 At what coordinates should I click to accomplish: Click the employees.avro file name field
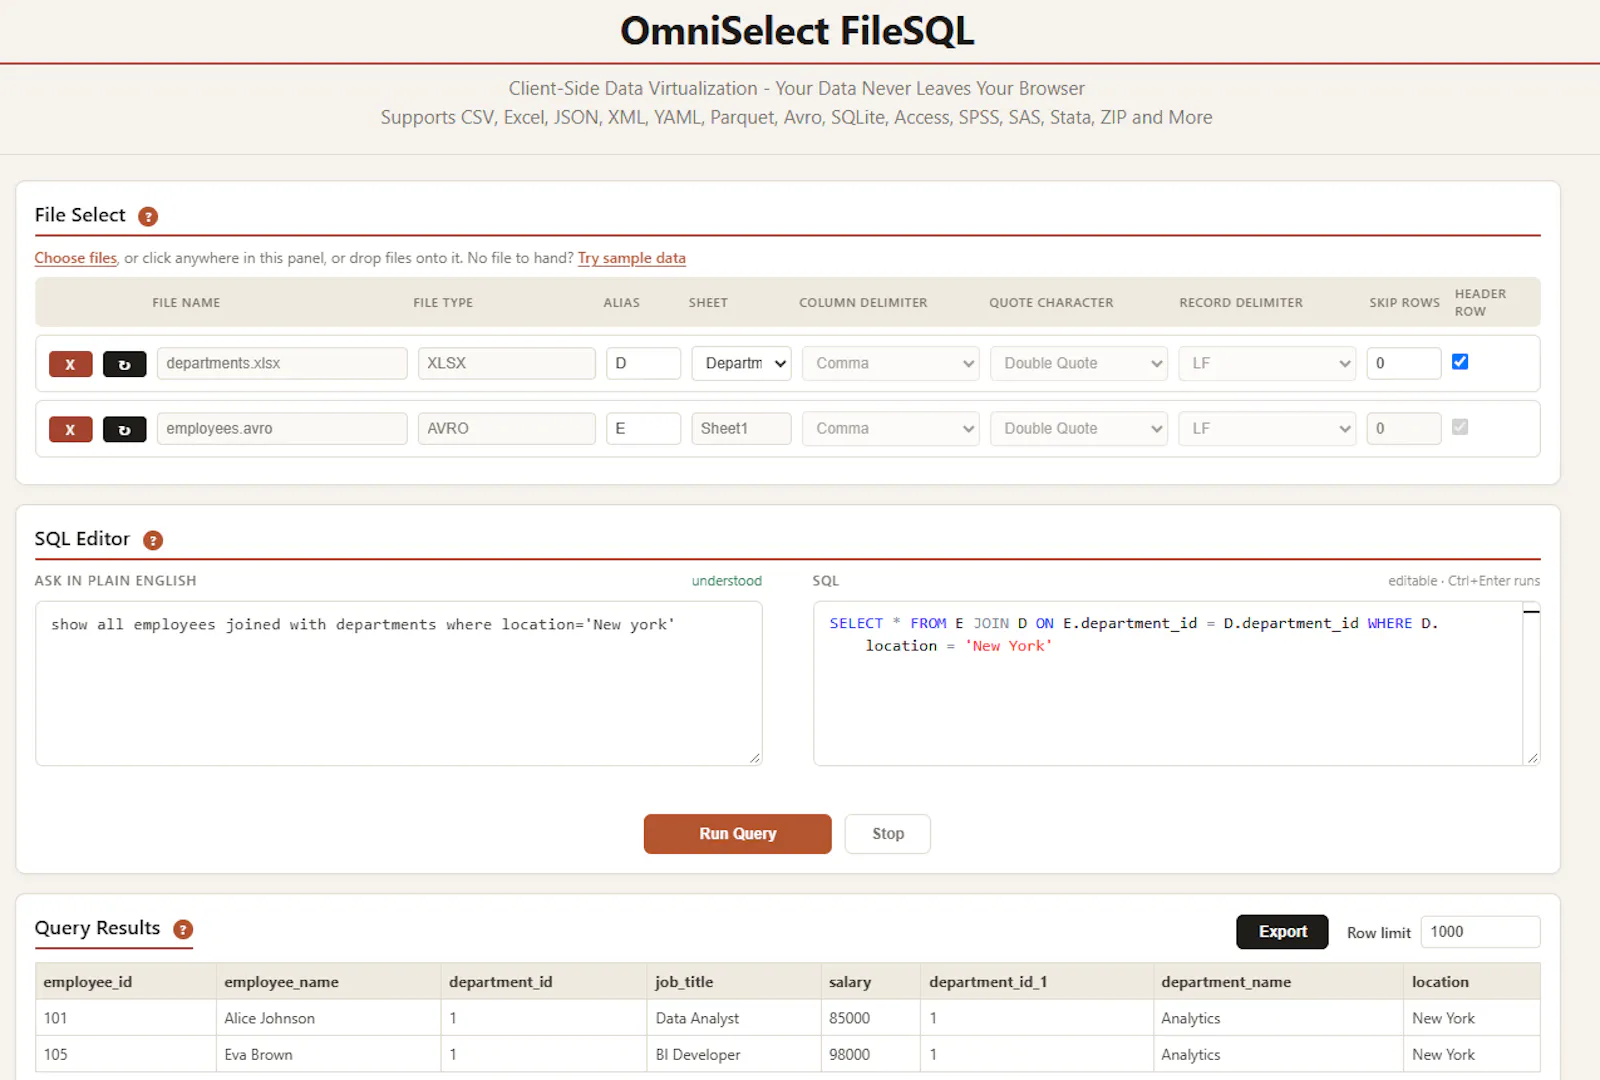pos(282,428)
